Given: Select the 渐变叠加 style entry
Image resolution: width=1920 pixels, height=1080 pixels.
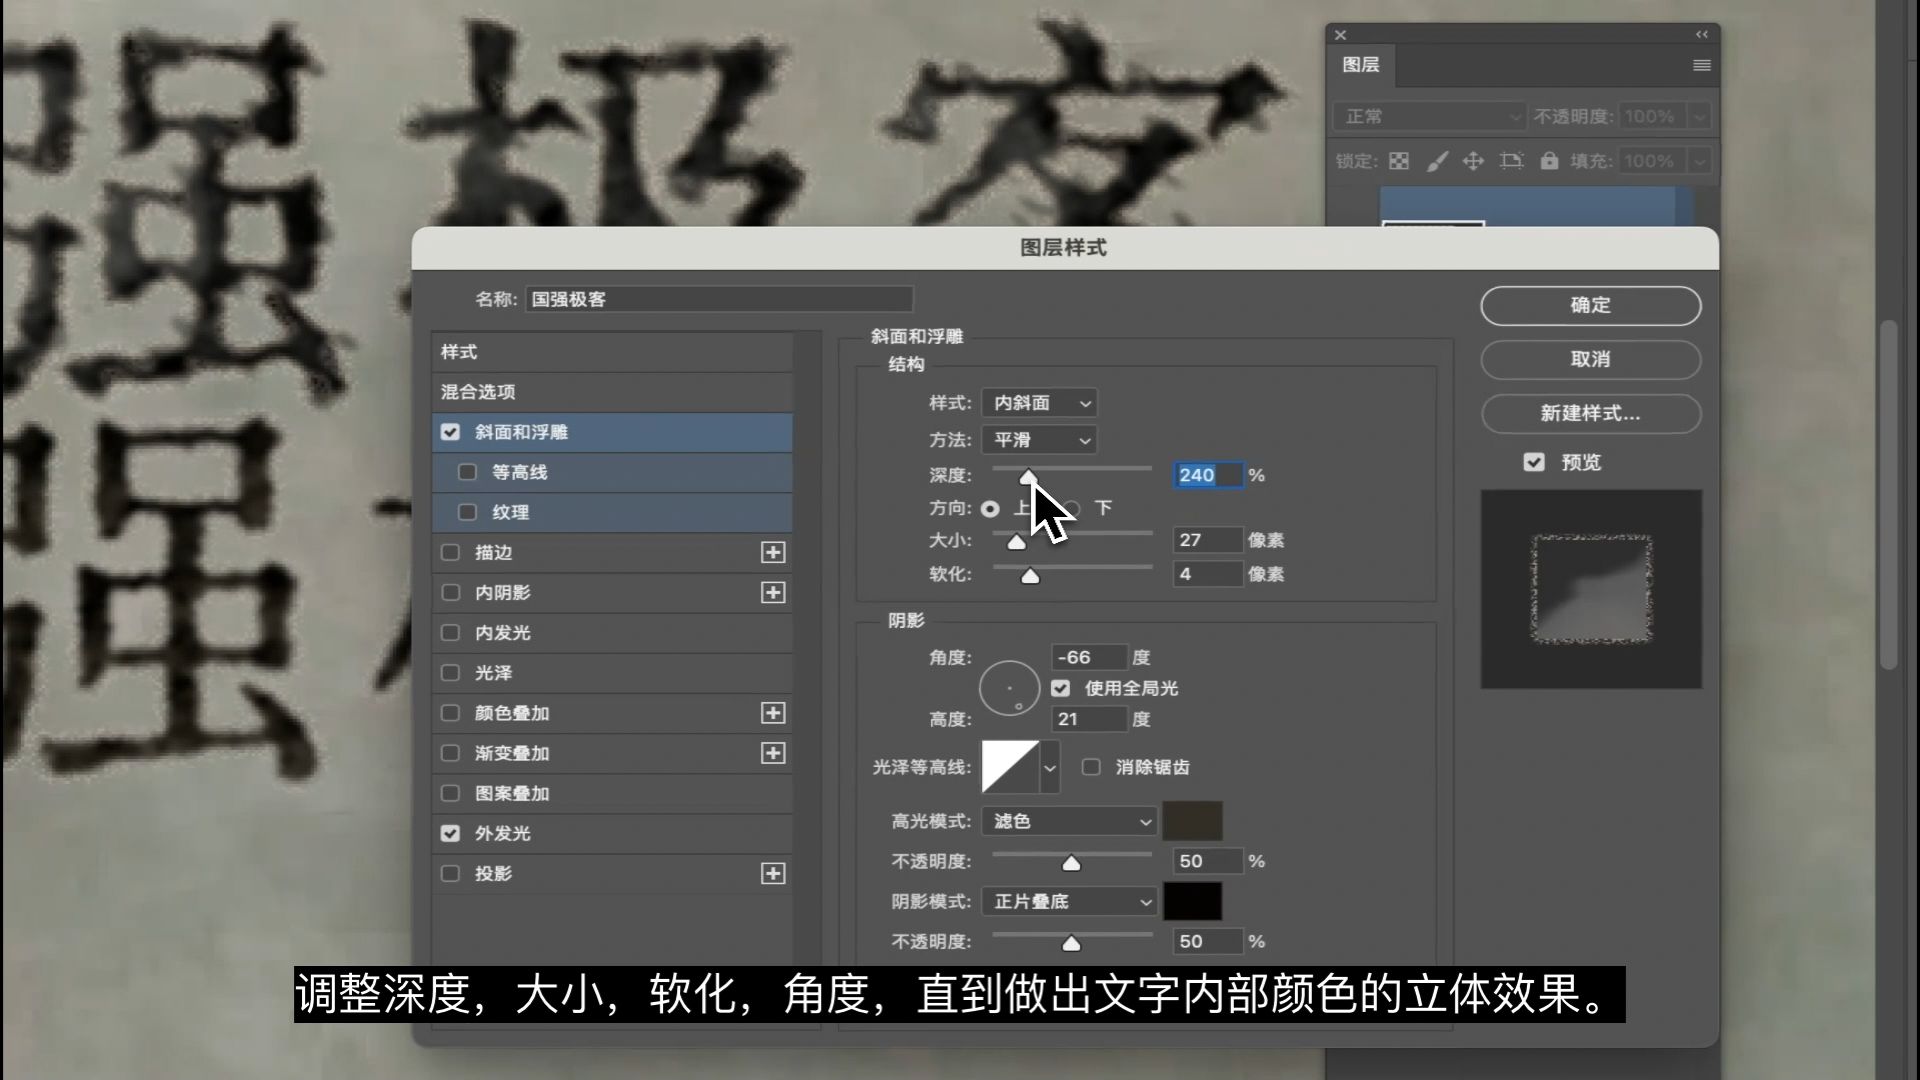Looking at the screenshot, I should click(x=512, y=753).
